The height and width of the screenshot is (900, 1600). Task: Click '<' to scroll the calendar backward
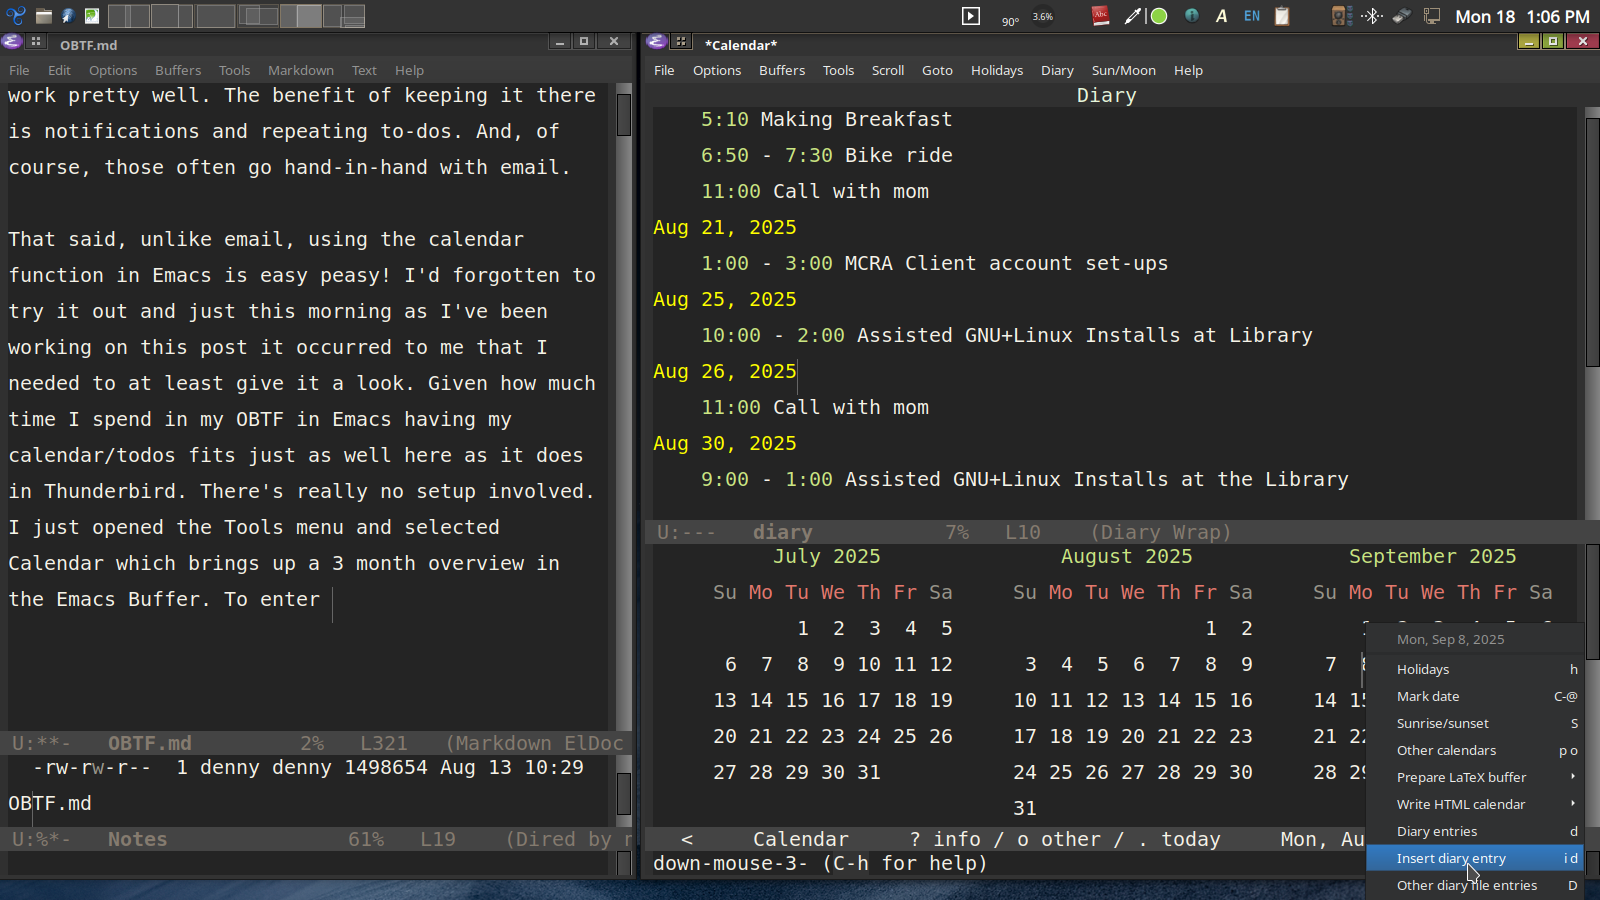(687, 839)
